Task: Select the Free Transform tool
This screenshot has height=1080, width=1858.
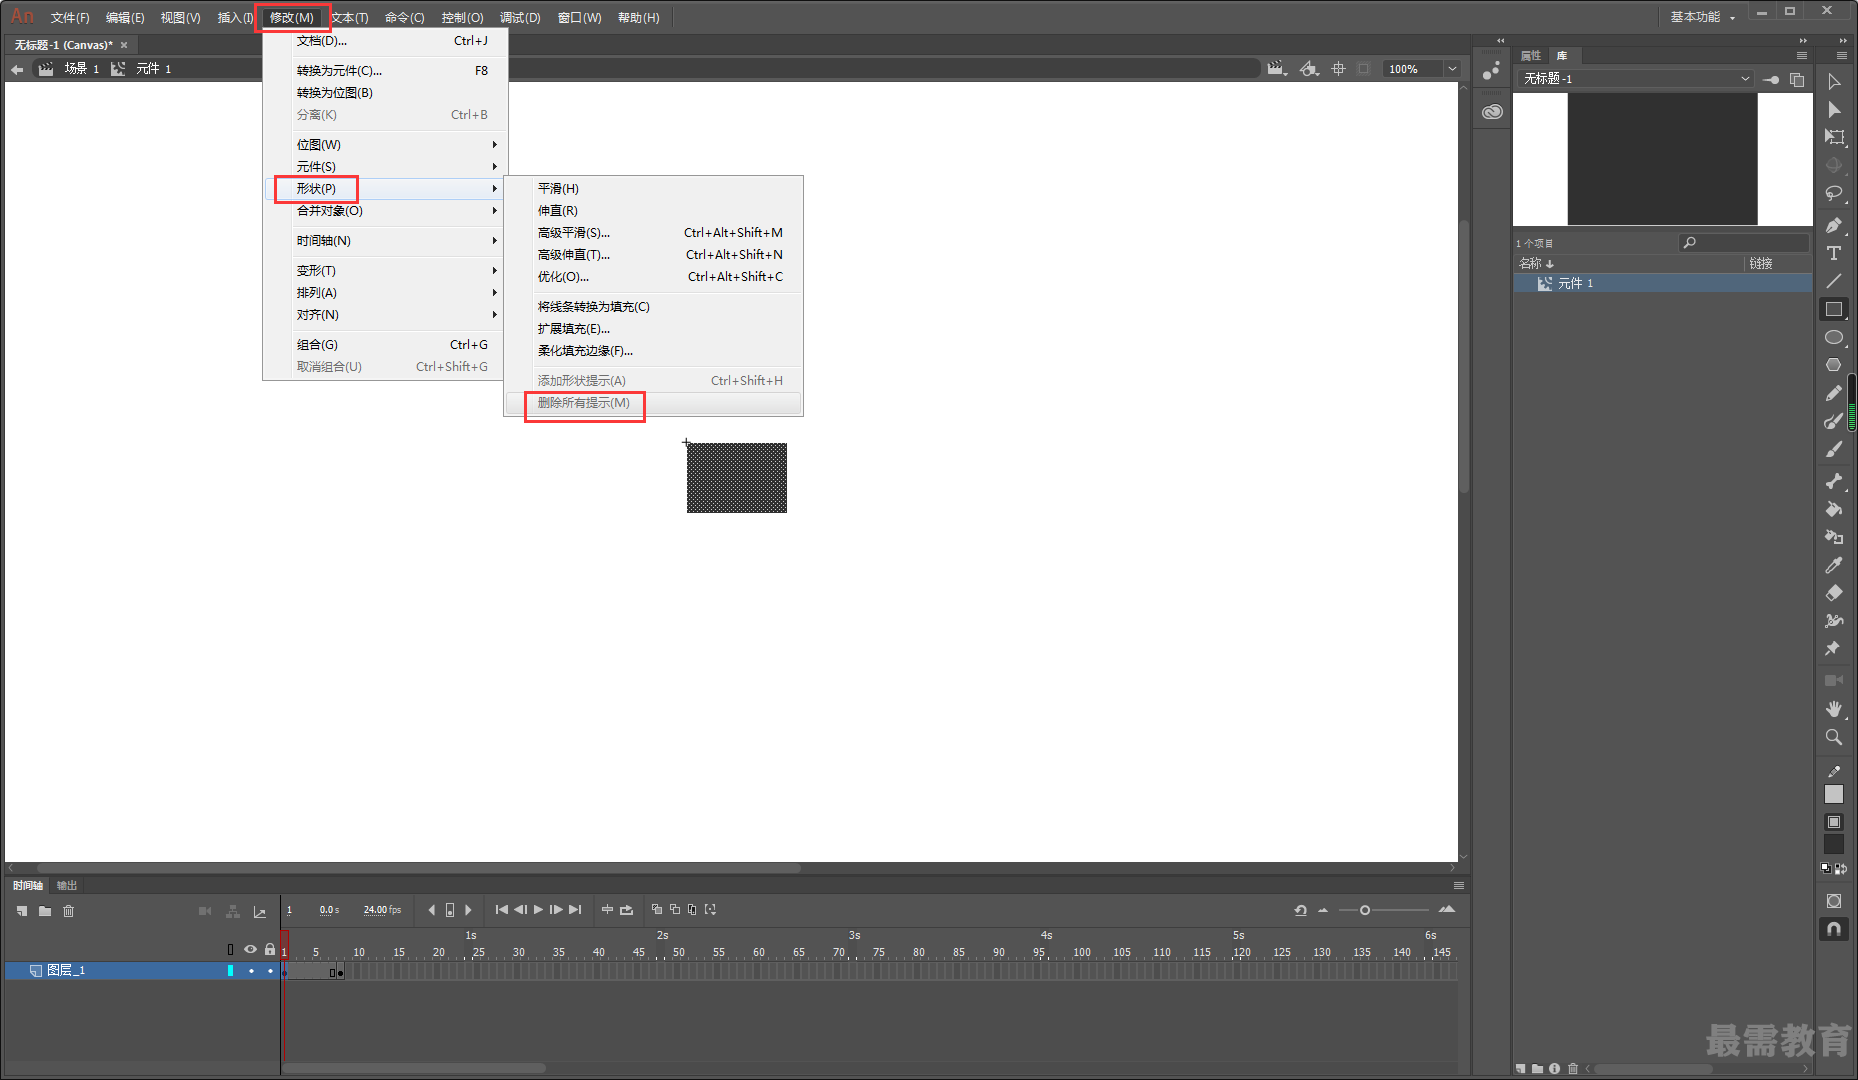Action: tap(1834, 138)
